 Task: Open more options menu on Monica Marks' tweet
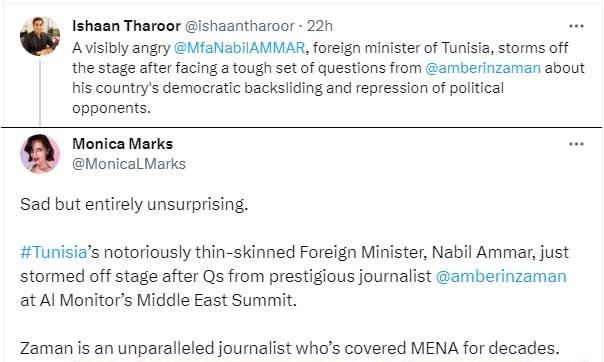[576, 144]
